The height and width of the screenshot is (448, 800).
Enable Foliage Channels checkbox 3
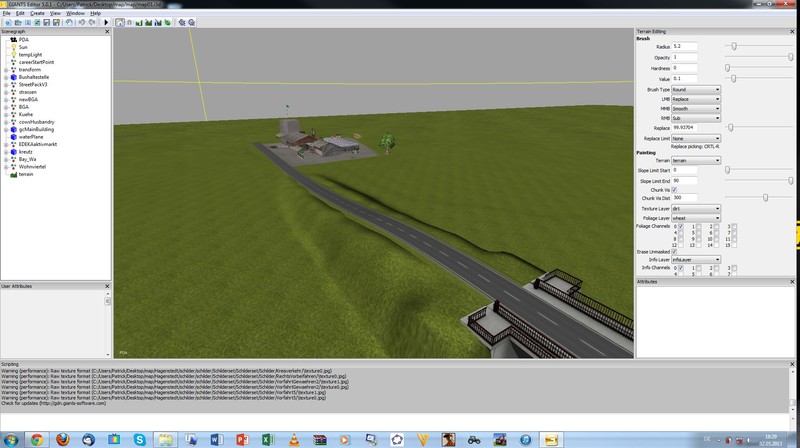pos(734,226)
